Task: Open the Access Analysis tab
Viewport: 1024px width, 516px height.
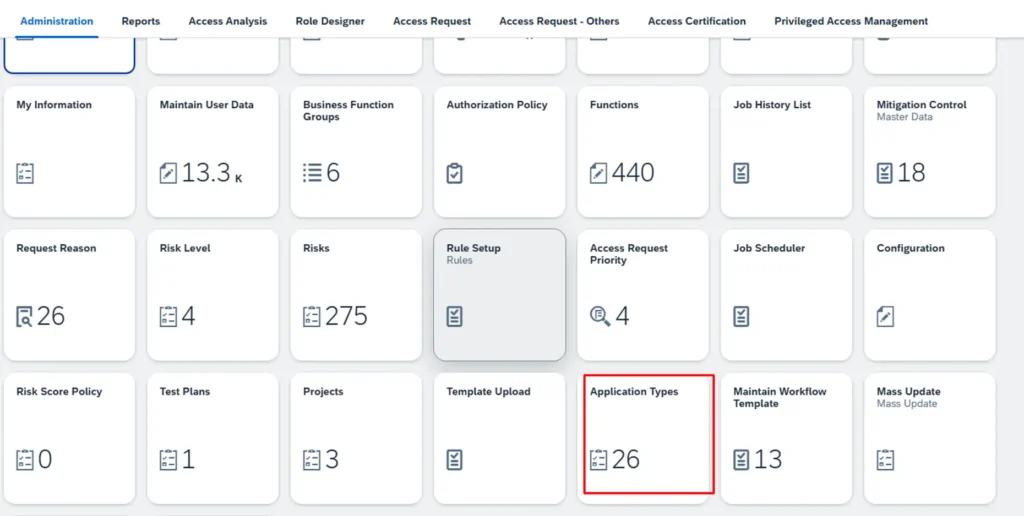Action: tap(227, 21)
